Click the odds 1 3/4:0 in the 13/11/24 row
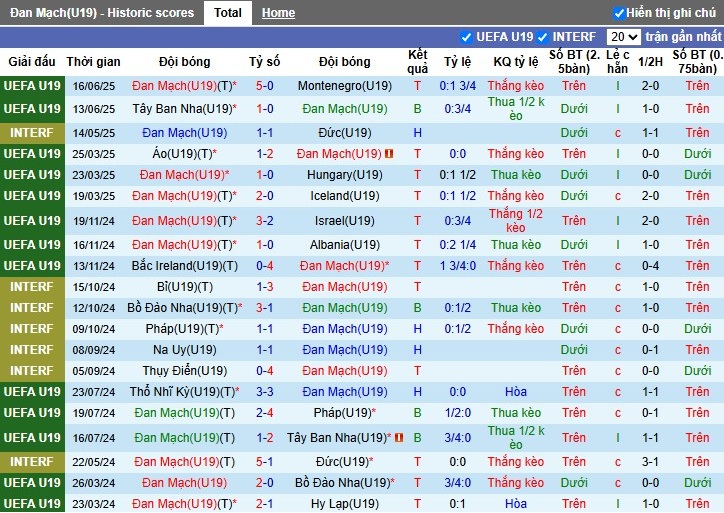Screen dimensions: 724x513 click(x=457, y=266)
